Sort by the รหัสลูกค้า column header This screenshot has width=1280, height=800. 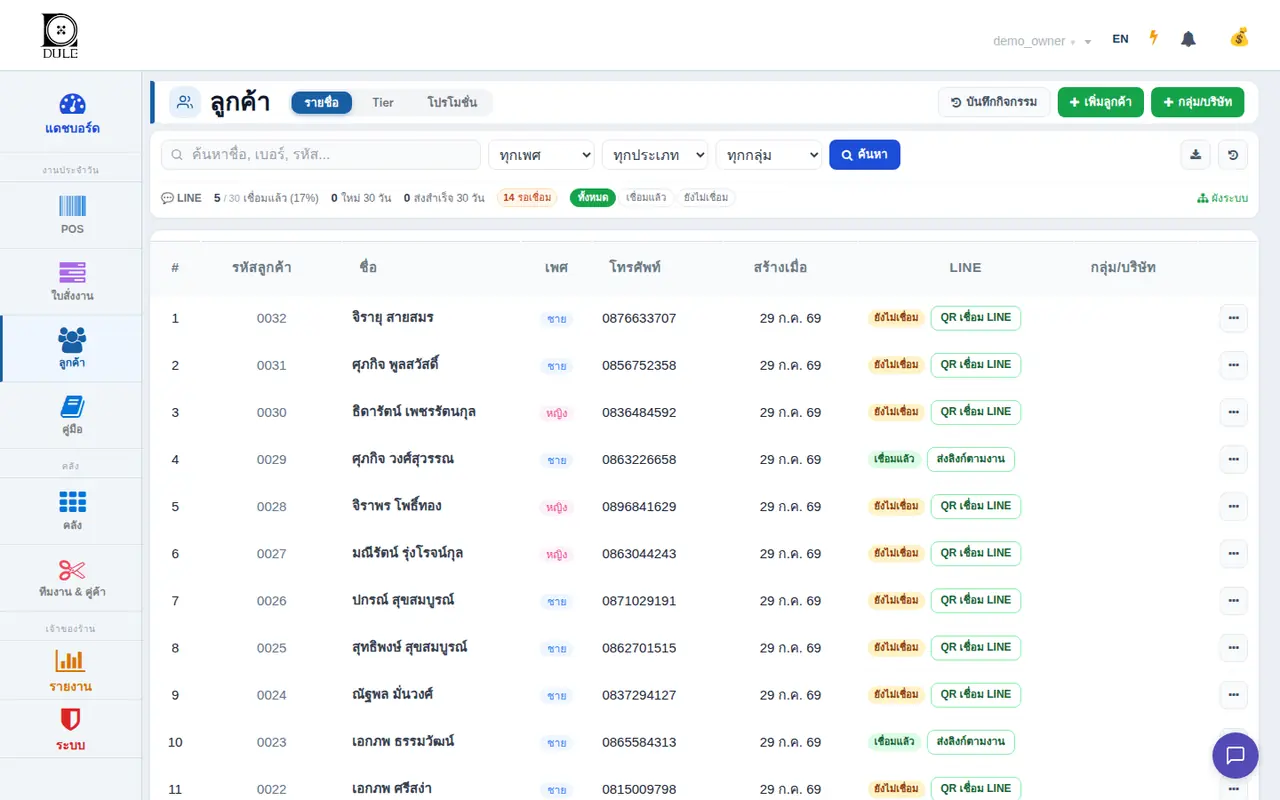262,268
